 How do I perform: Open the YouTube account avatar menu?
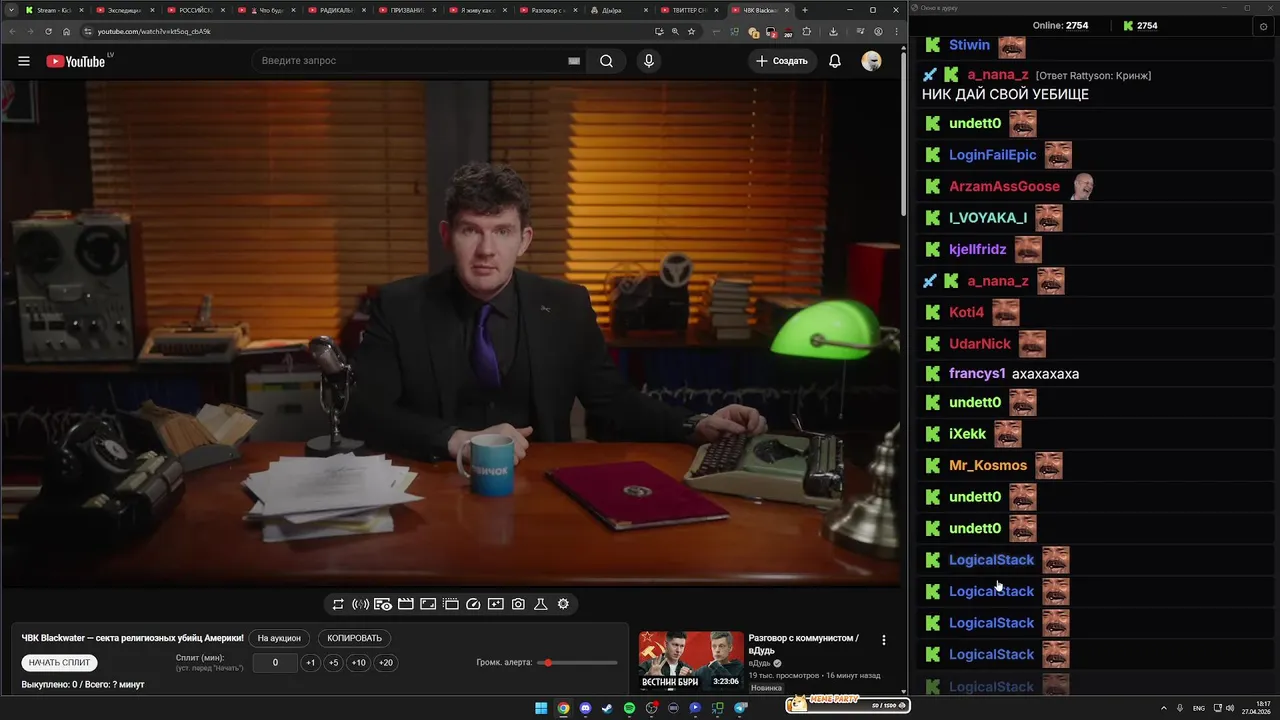pyautogui.click(x=871, y=61)
